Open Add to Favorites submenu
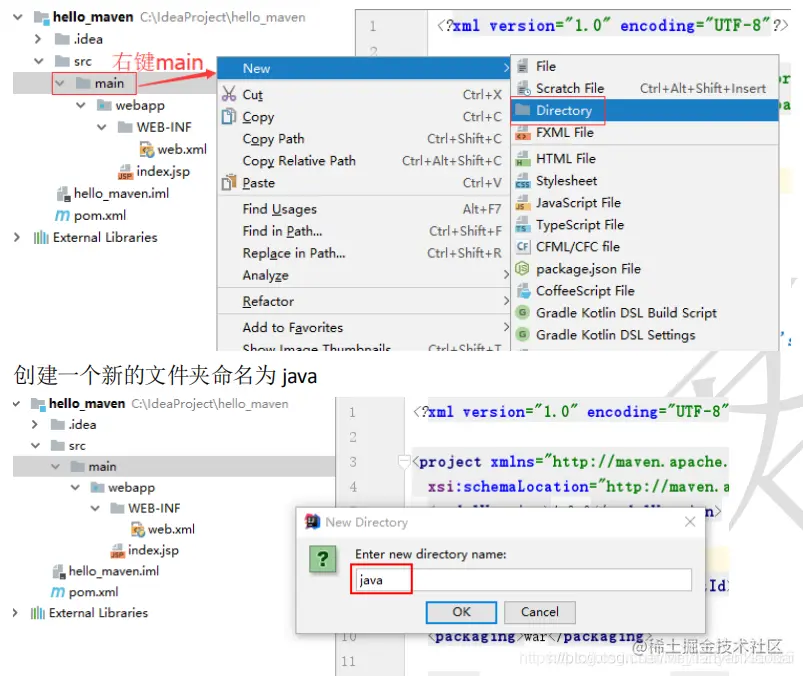Screen dimensions: 803x676 coord(364,327)
